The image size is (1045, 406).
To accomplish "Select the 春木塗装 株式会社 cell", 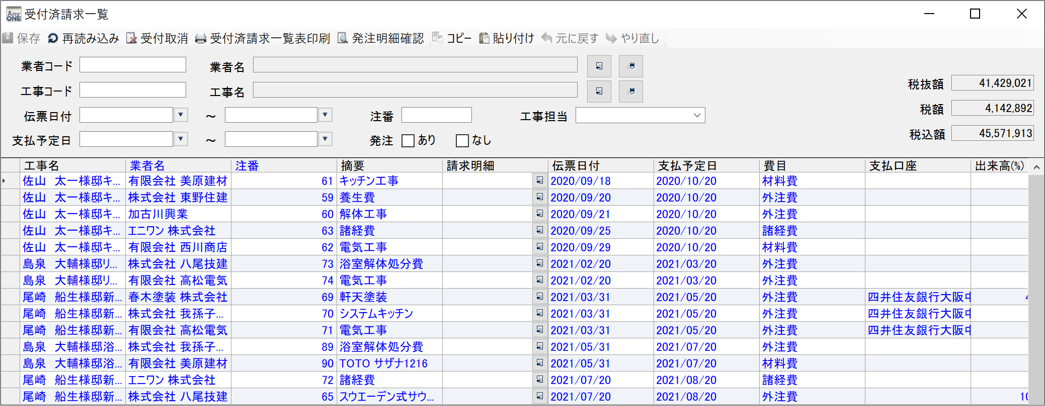I will point(178,297).
